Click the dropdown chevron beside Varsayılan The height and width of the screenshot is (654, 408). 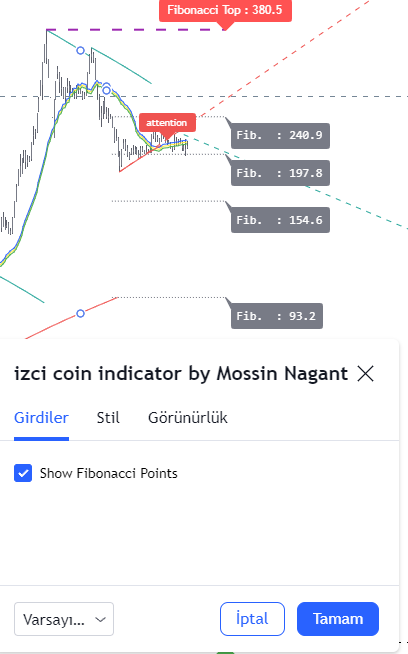pyautogui.click(x=101, y=619)
